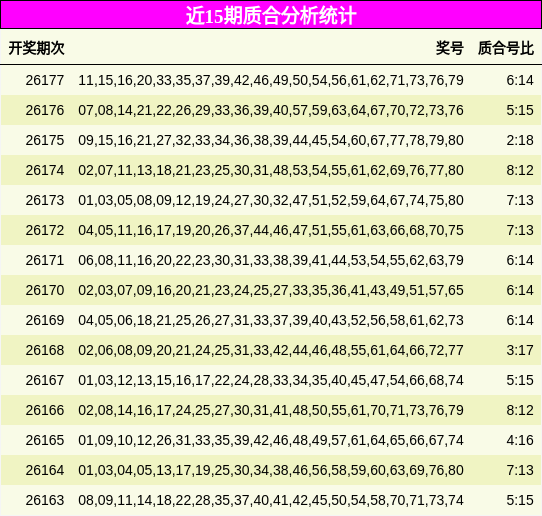The image size is (542, 516).
Task: Select draw period 26165
Action: coord(45,440)
